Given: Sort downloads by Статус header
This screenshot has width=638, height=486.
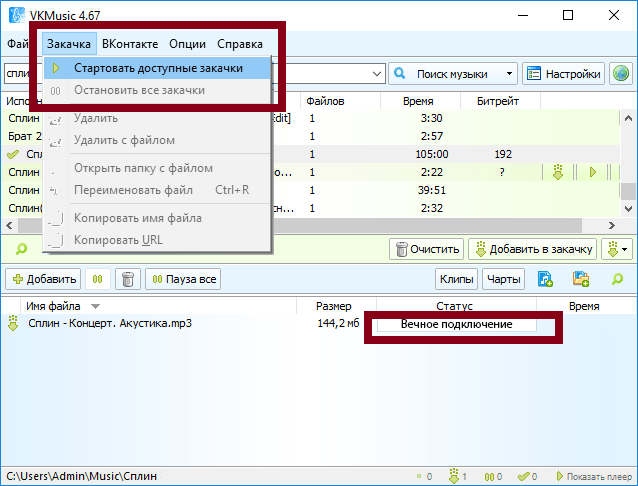Looking at the screenshot, I should point(456,306).
